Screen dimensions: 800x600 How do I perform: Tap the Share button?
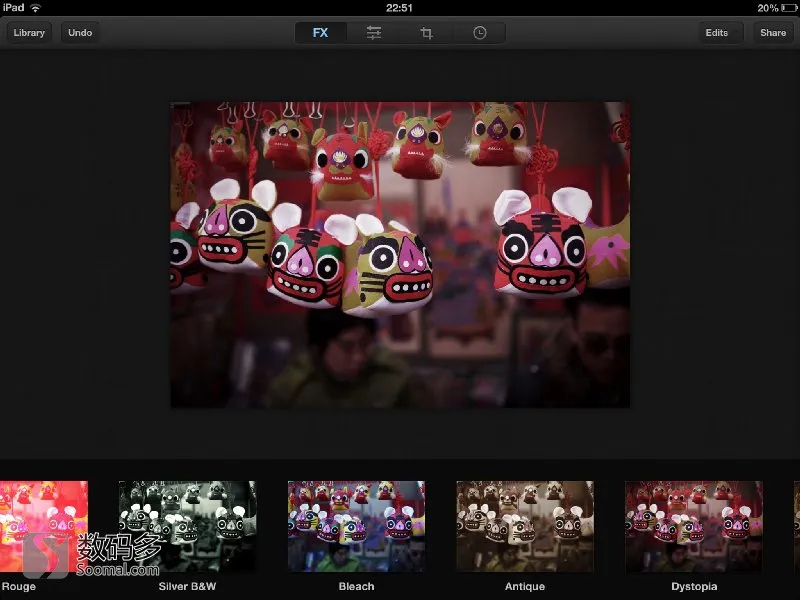coord(773,33)
